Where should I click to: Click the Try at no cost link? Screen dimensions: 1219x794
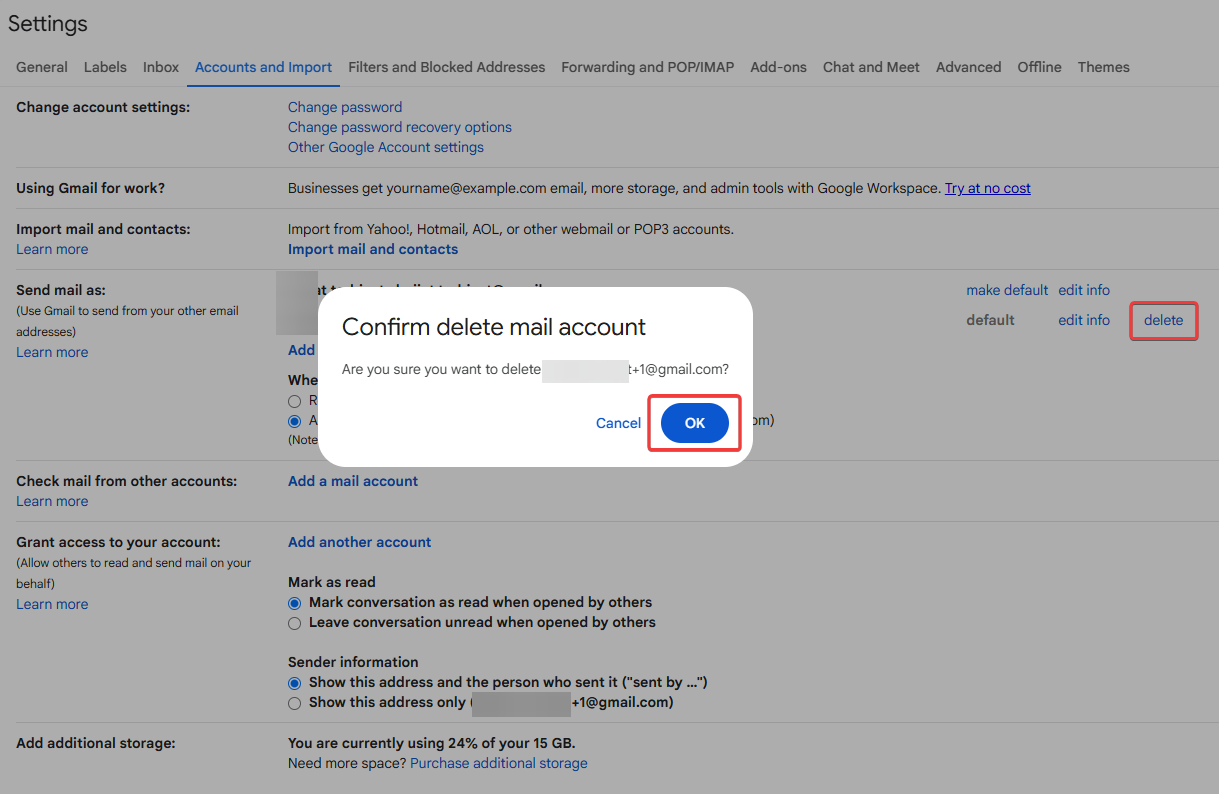pos(987,188)
